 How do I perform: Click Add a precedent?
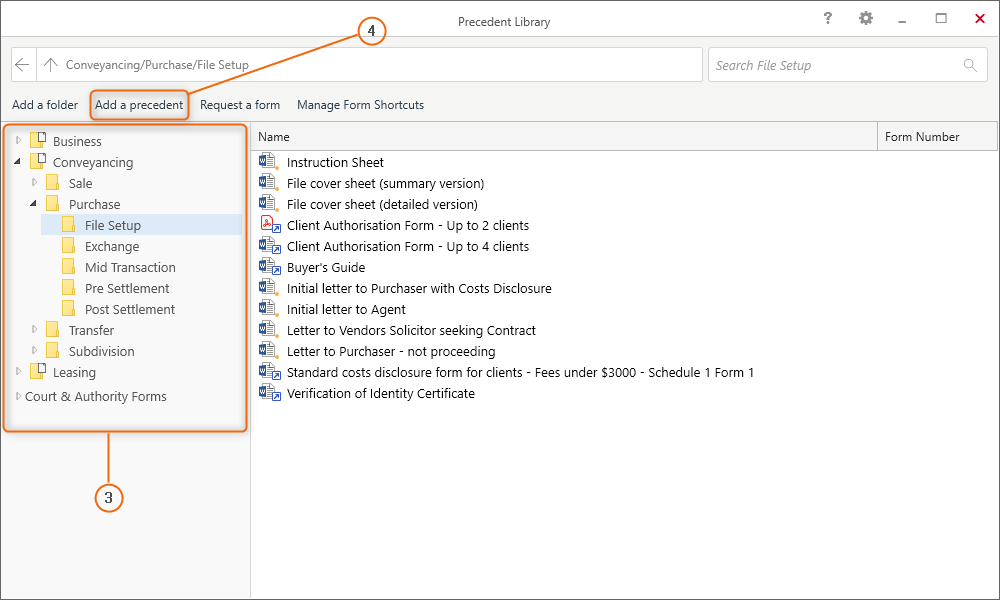139,105
